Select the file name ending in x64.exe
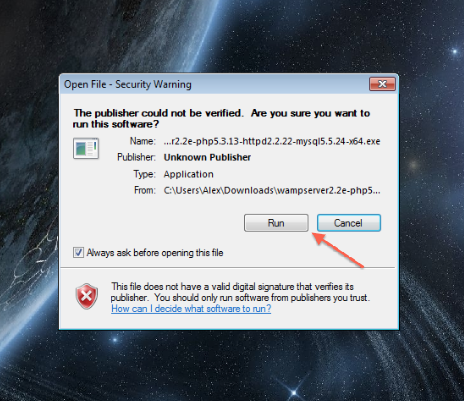The width and height of the screenshot is (464, 401). (272, 141)
